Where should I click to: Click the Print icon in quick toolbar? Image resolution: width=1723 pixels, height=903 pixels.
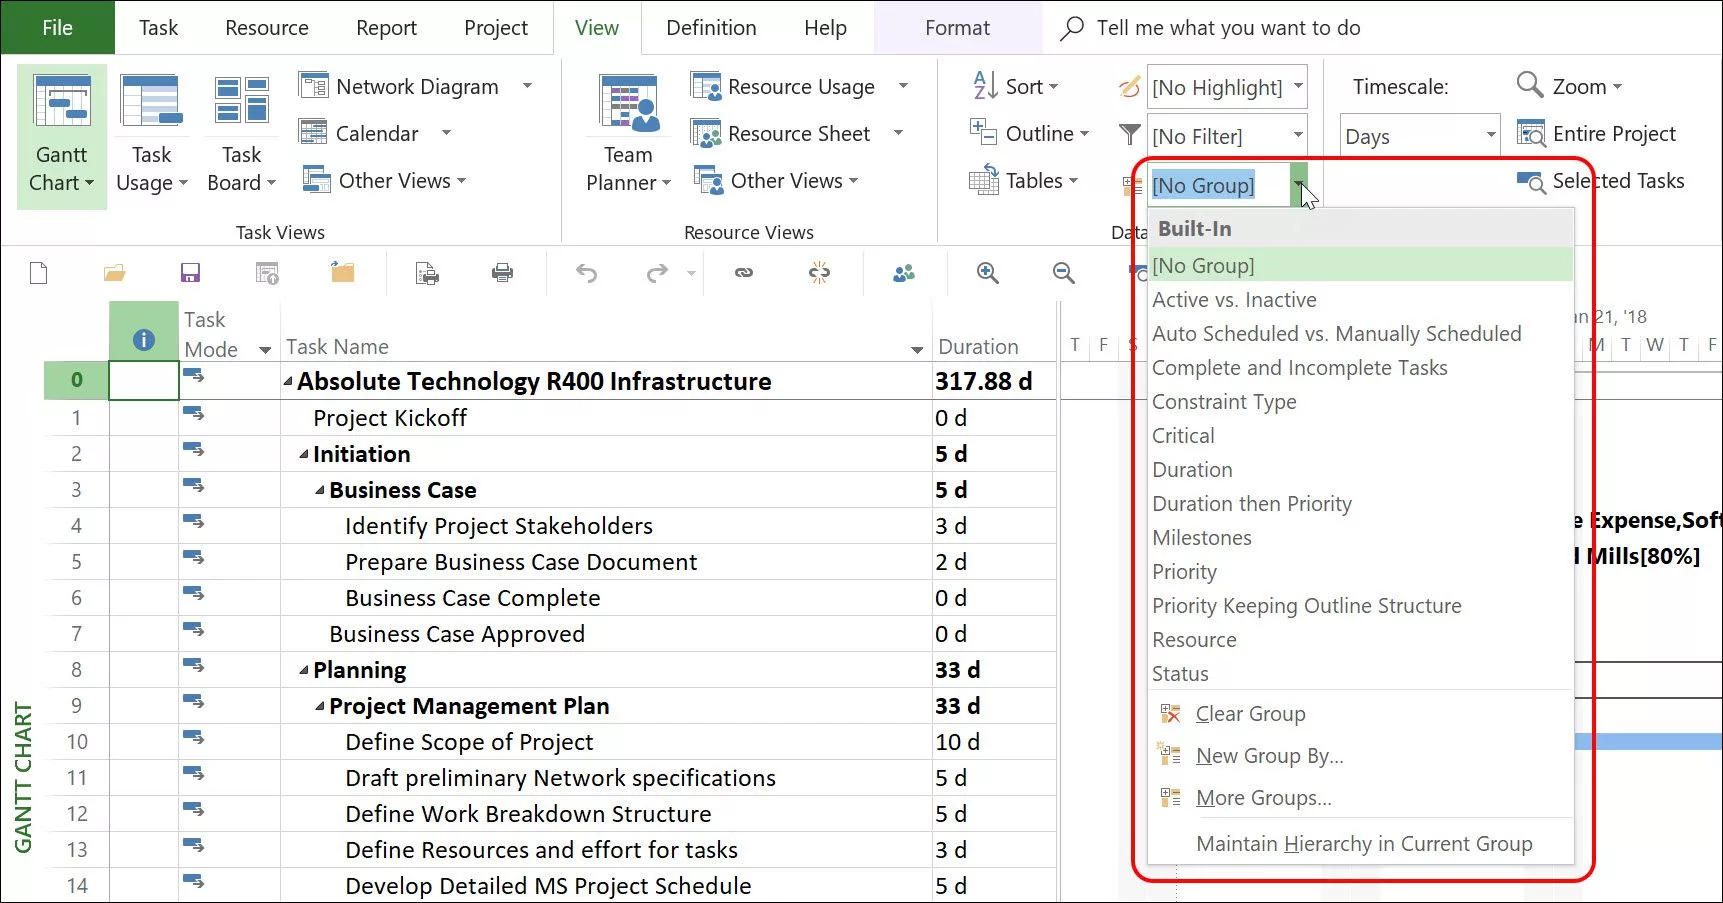(503, 273)
